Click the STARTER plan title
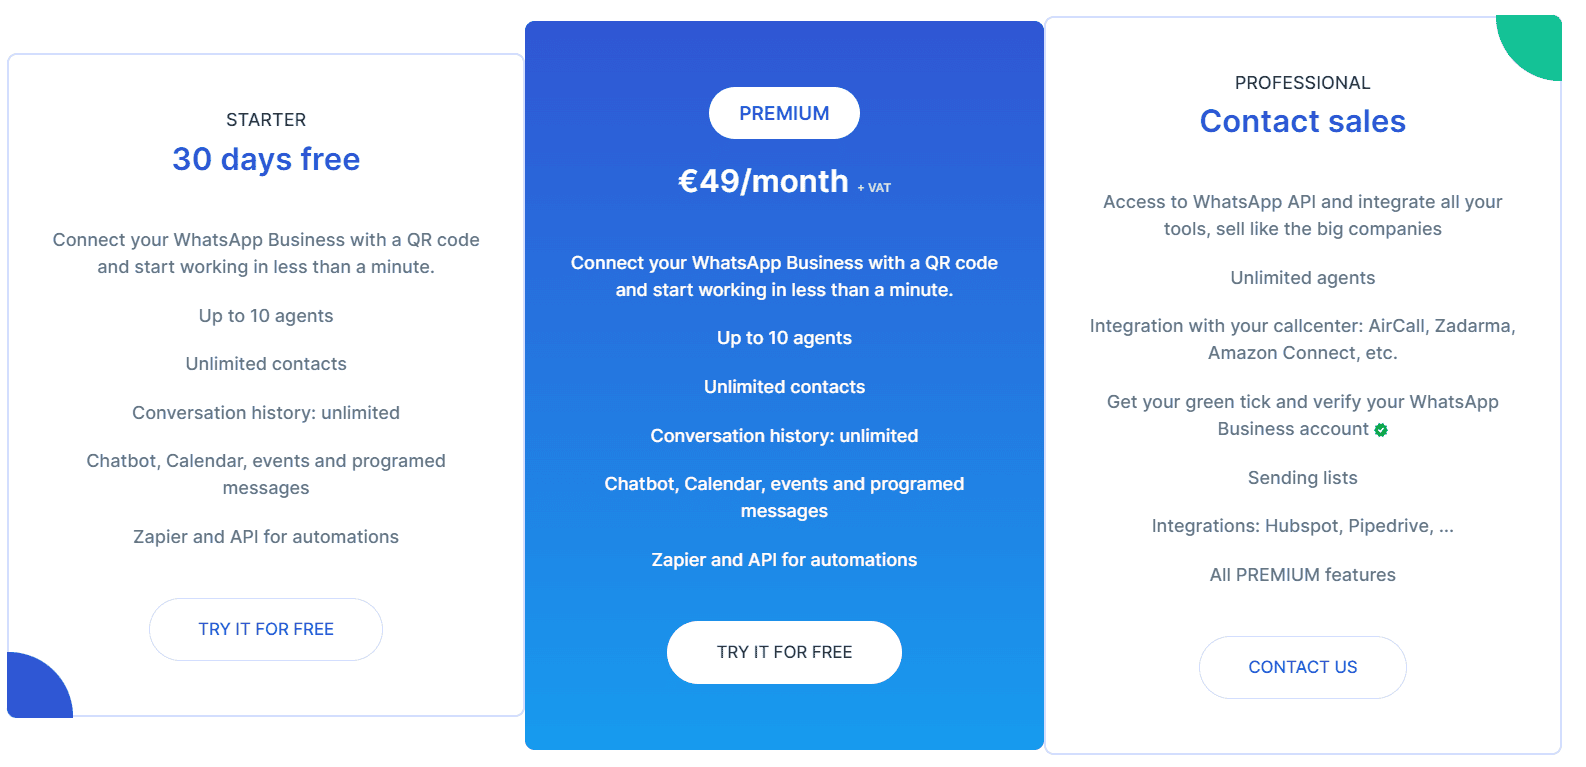This screenshot has height=767, width=1586. 266,119
